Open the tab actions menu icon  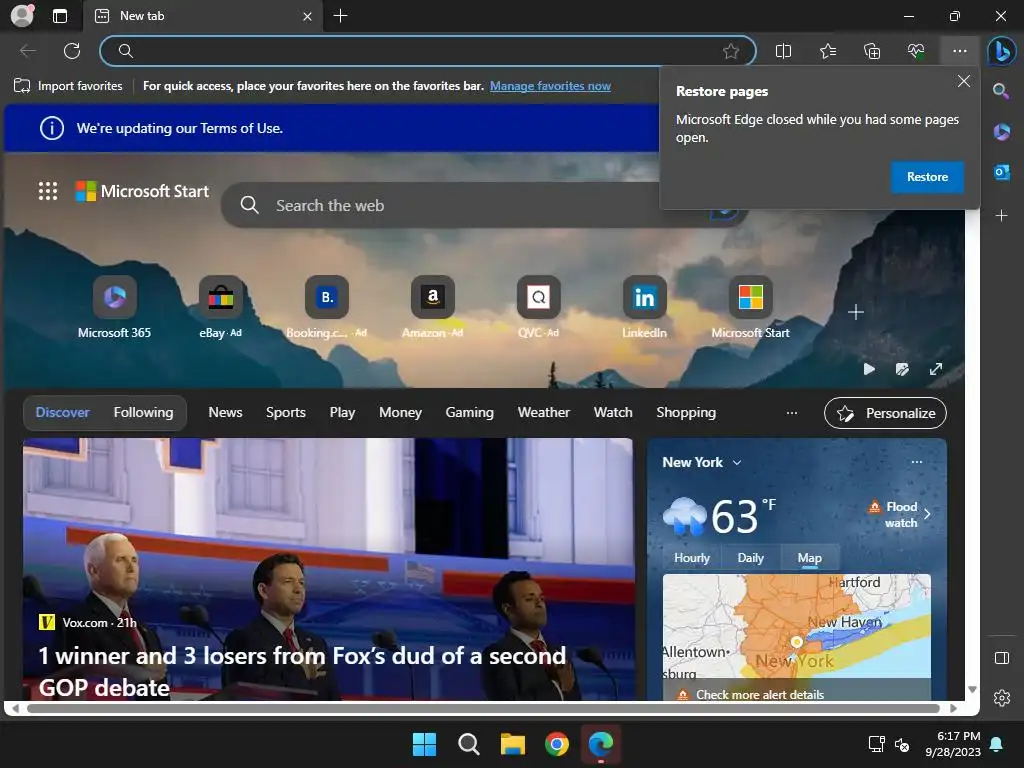coord(59,16)
